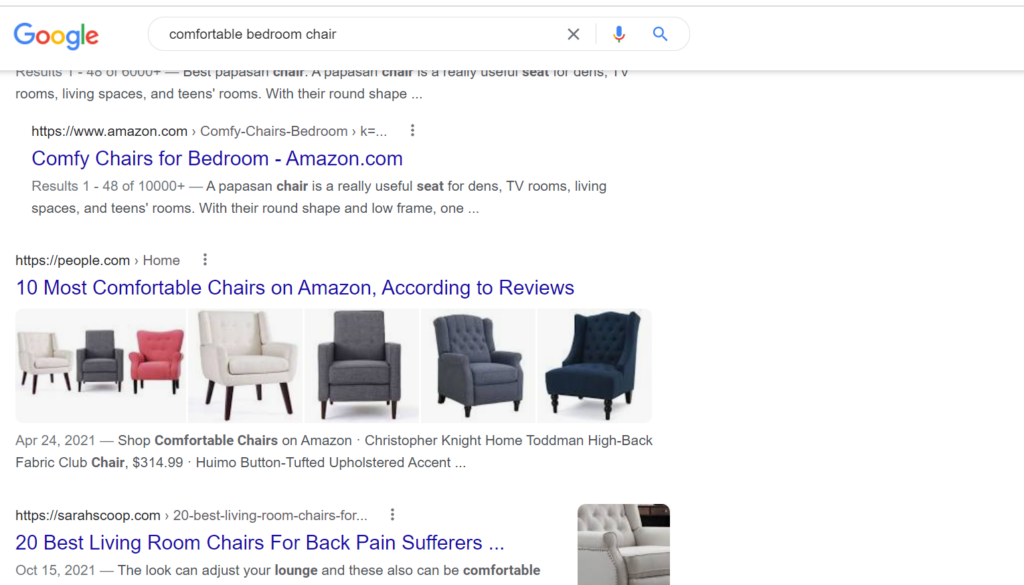Open the three-dot menu for the Amazon result
This screenshot has height=585, width=1024.
412,131
